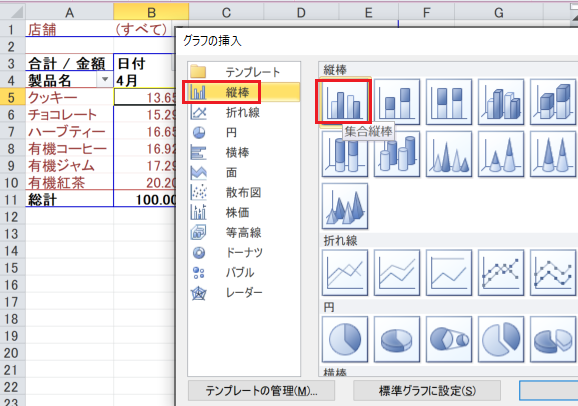Select cell A5 クッキー
Viewport: 578px width, 406px height.
70,97
